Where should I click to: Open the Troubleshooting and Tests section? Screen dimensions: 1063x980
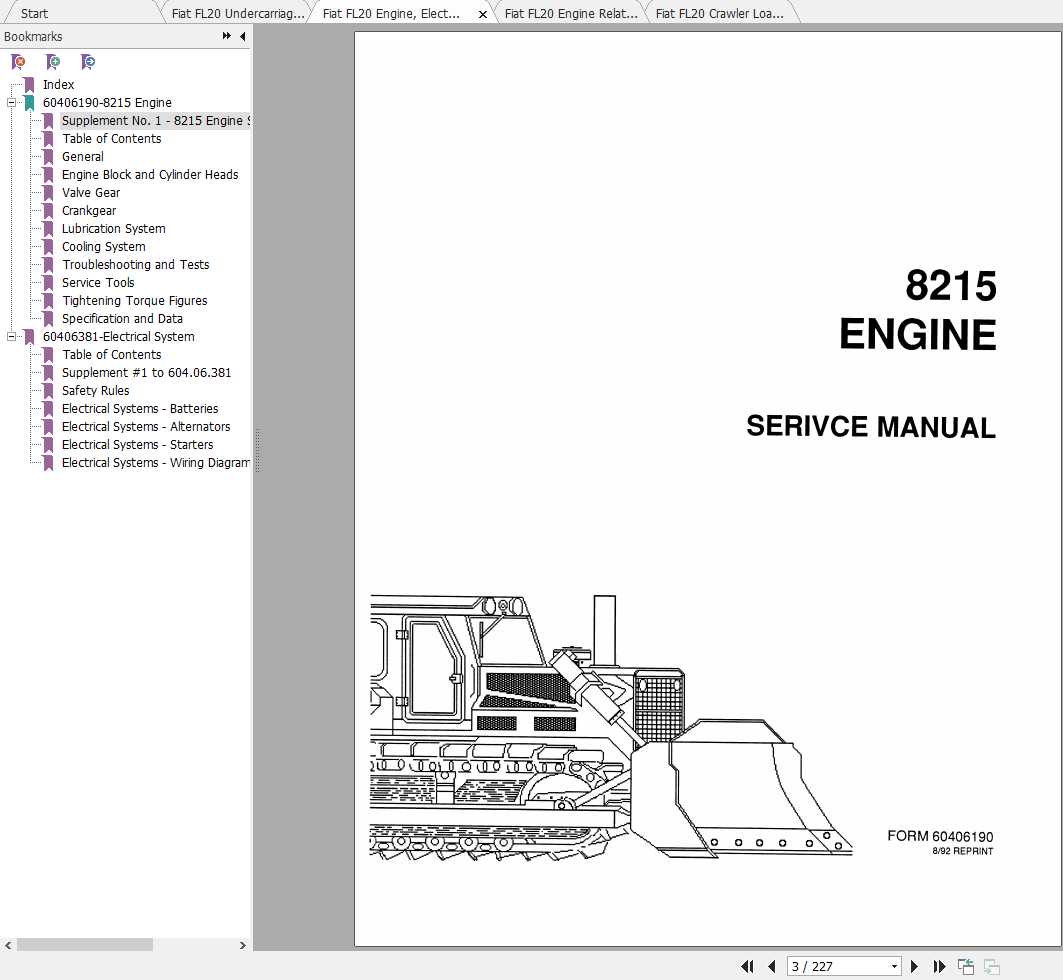click(136, 264)
